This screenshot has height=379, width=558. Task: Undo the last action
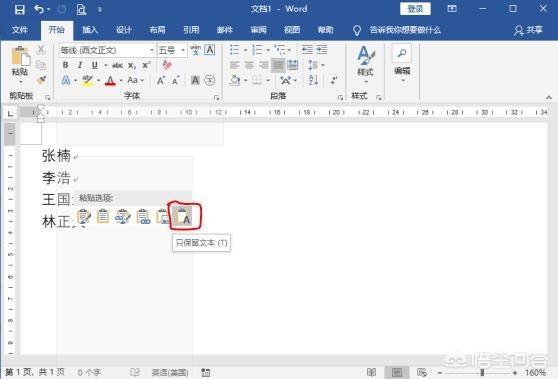[39, 9]
